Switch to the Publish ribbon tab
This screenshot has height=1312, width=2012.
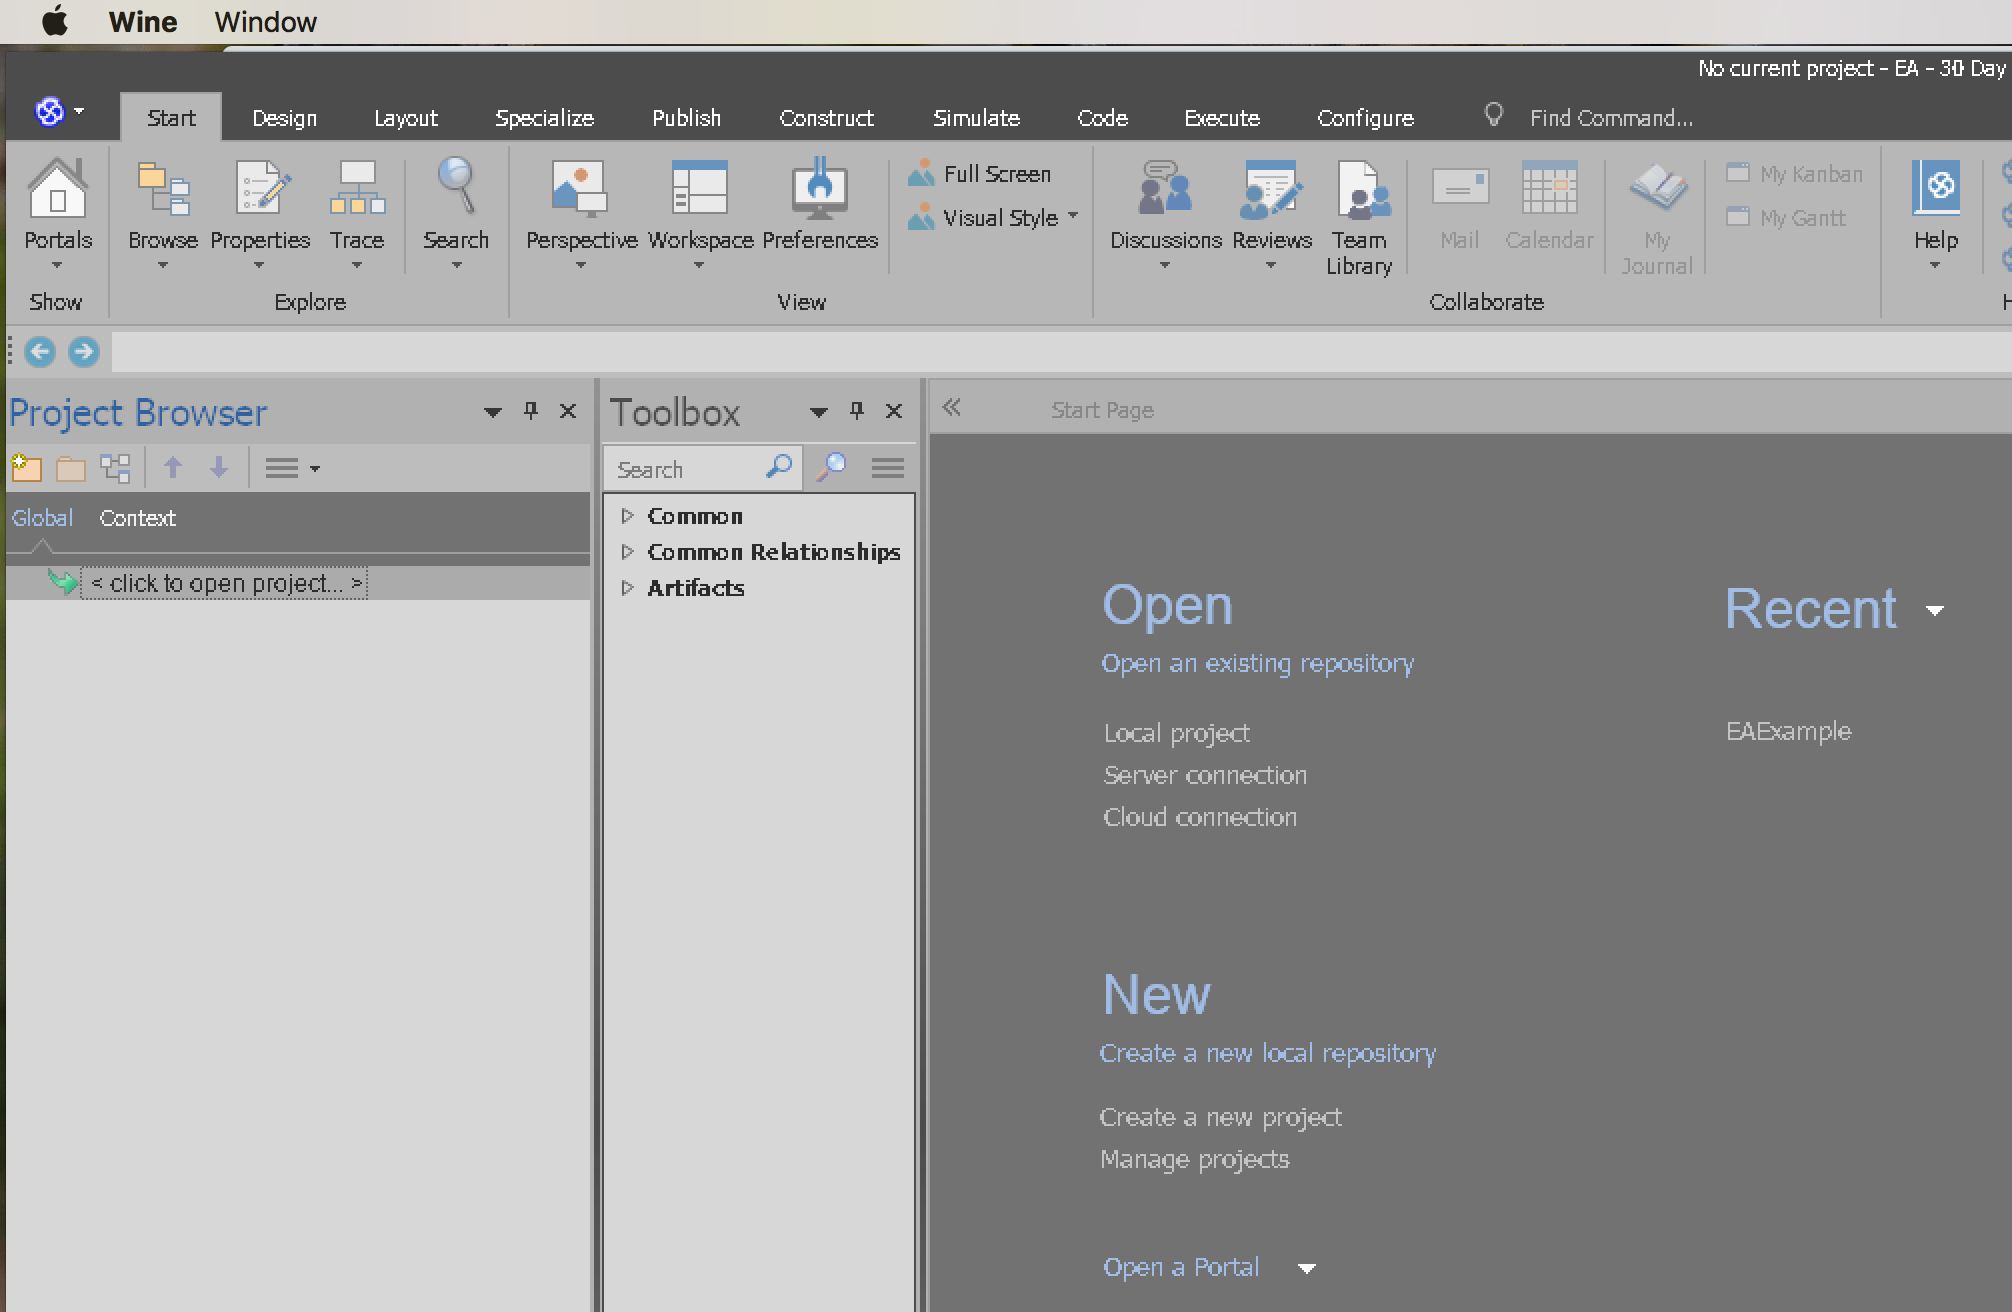pyautogui.click(x=687, y=118)
